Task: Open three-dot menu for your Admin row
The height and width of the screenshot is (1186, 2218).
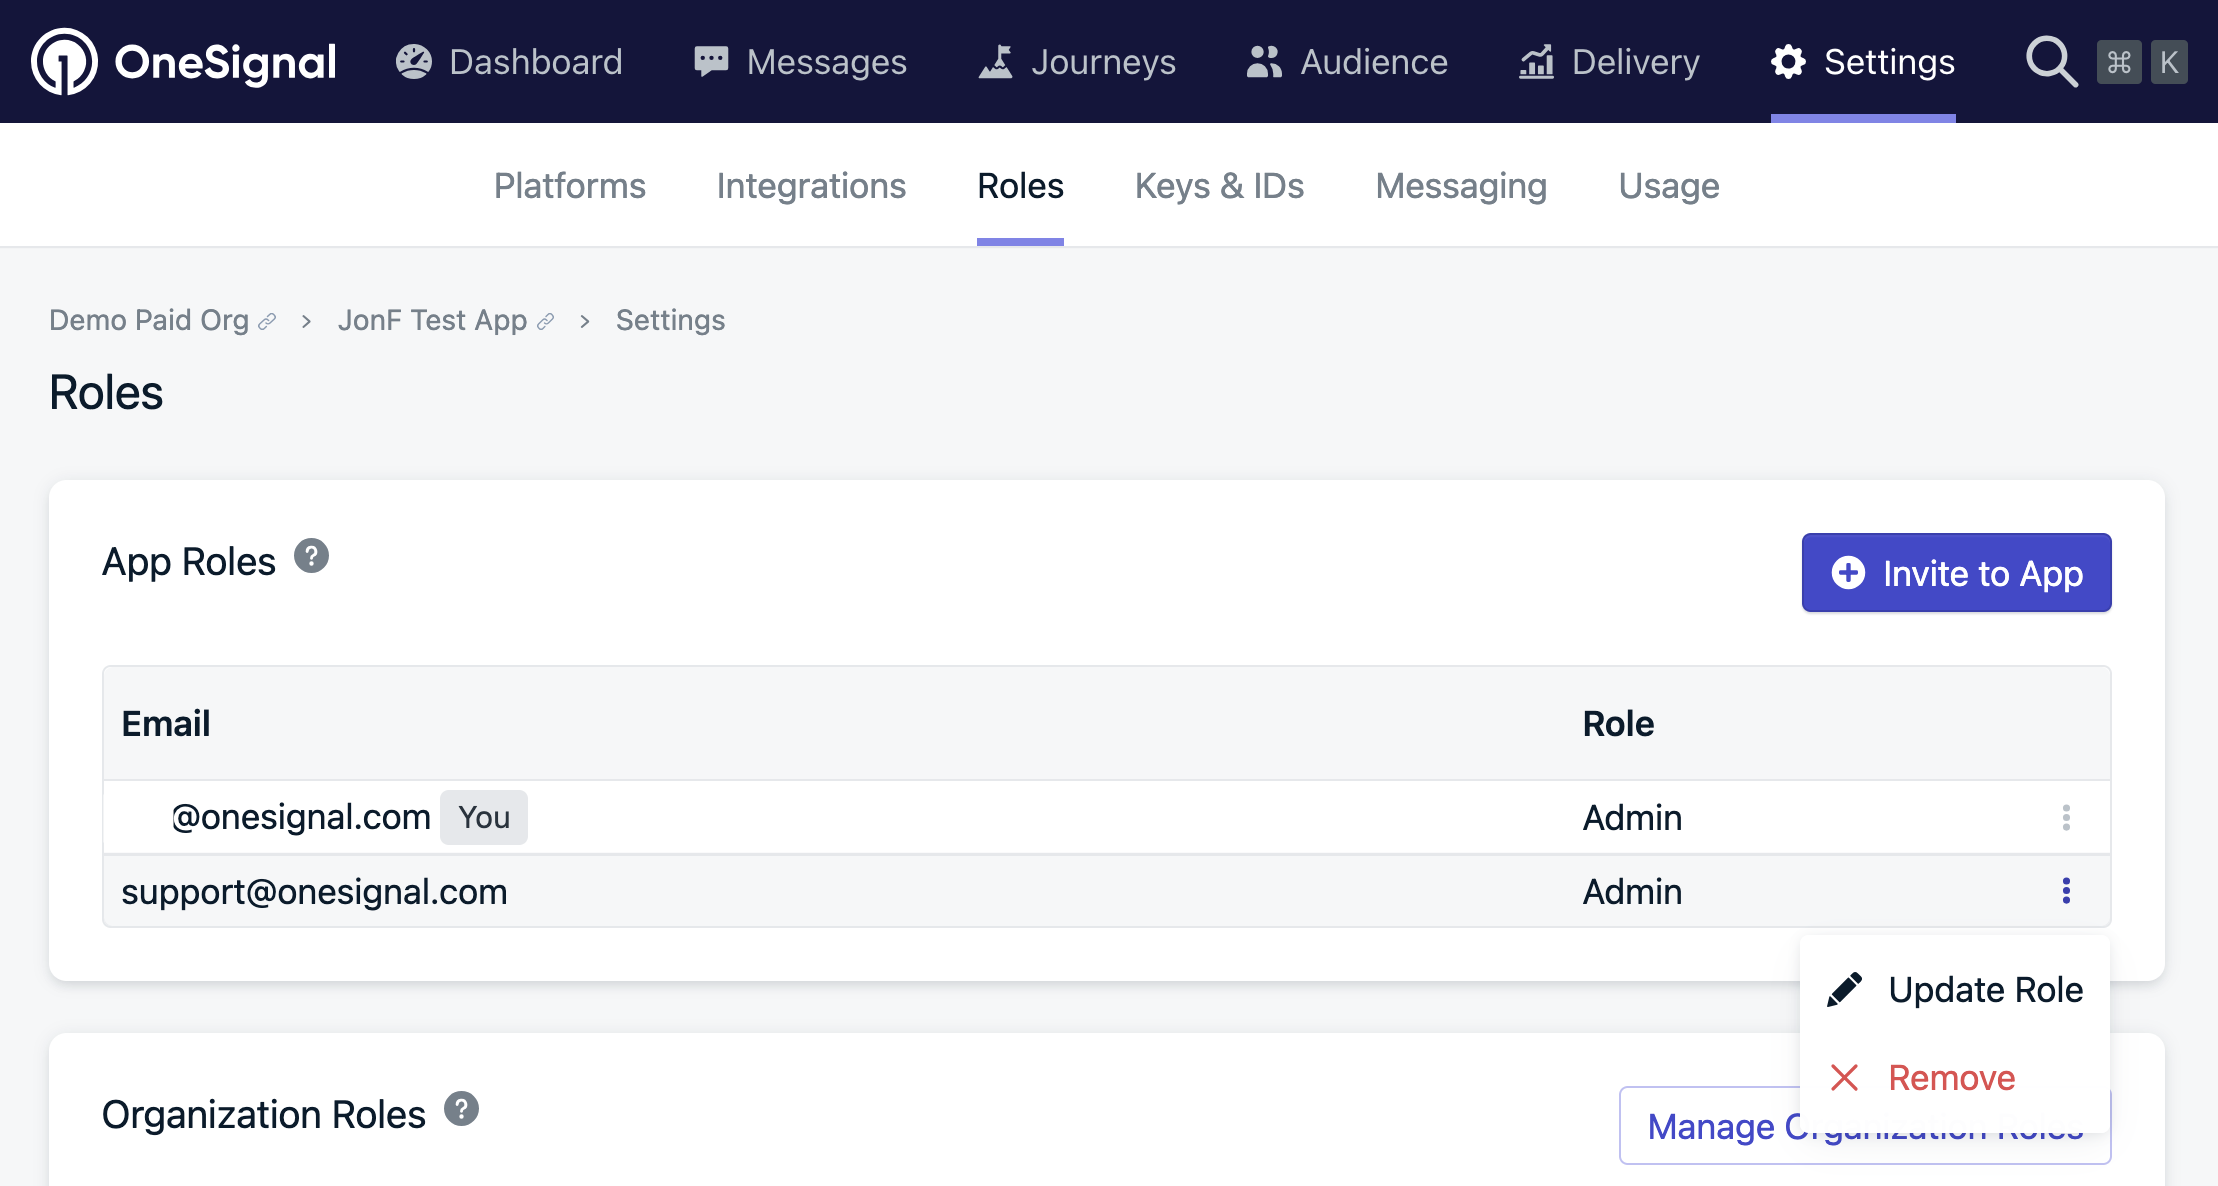Action: coord(2066,818)
